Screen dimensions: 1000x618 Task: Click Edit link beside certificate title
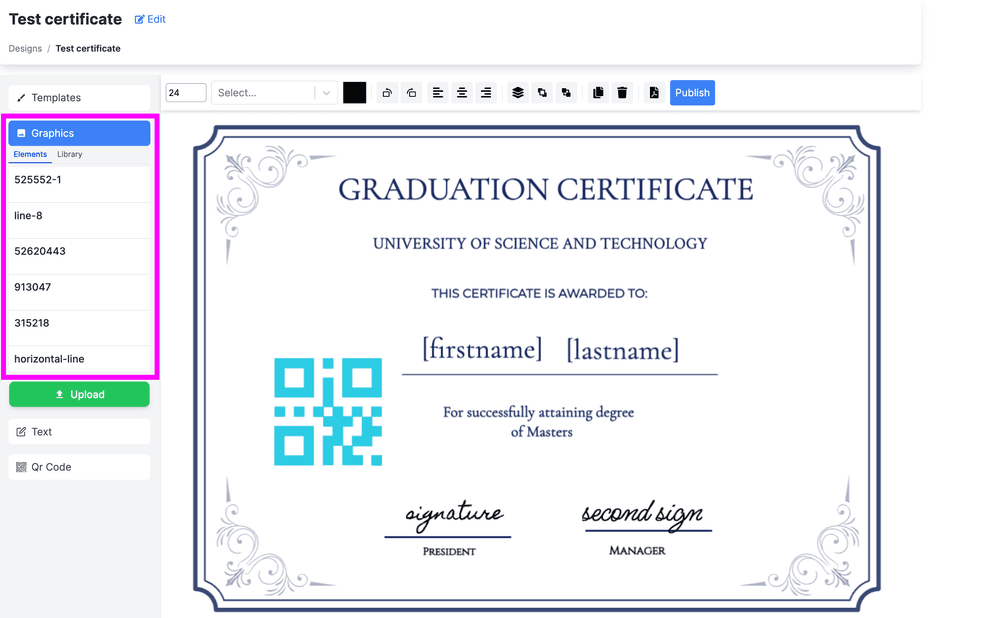point(150,19)
